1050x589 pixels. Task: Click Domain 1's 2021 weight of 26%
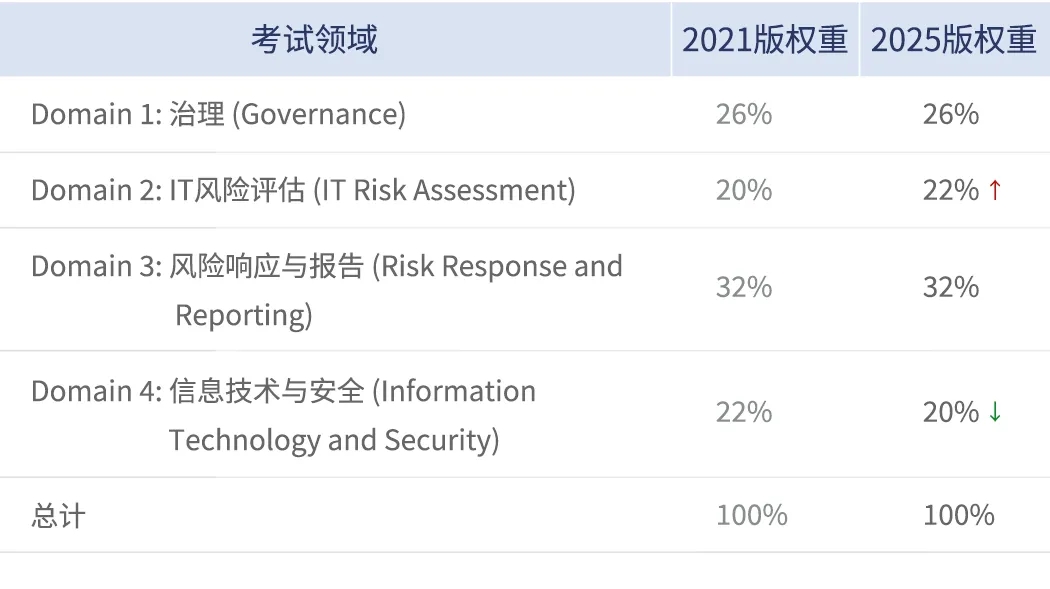pos(744,114)
